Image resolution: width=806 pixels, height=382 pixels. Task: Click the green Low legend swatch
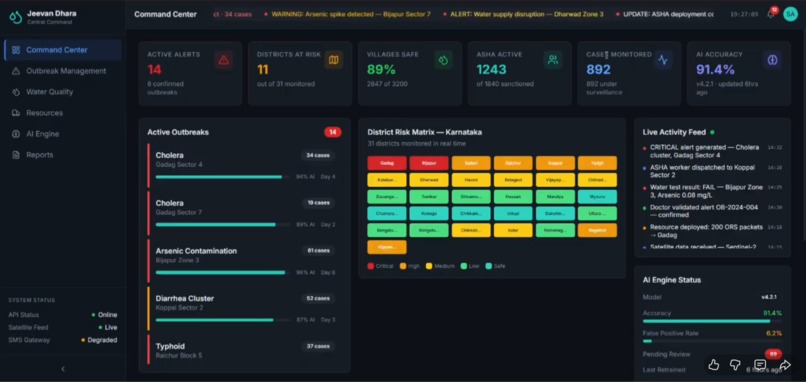[x=464, y=266]
